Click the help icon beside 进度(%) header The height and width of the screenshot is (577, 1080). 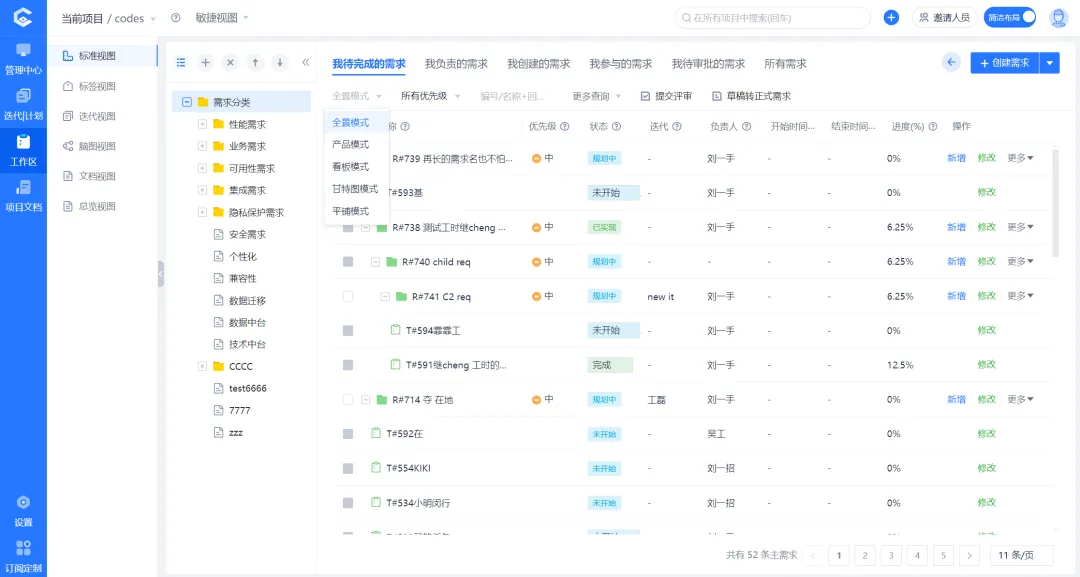[x=933, y=126]
